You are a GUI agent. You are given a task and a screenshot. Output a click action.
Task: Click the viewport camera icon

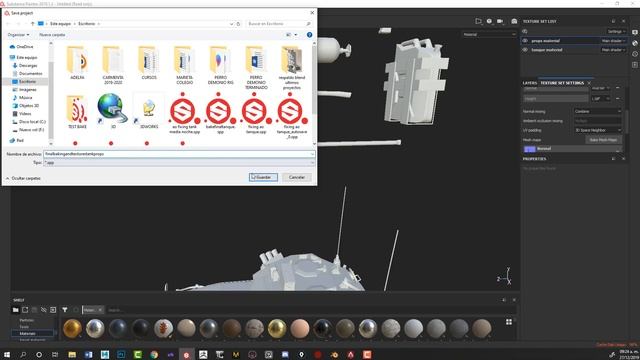(500, 21)
